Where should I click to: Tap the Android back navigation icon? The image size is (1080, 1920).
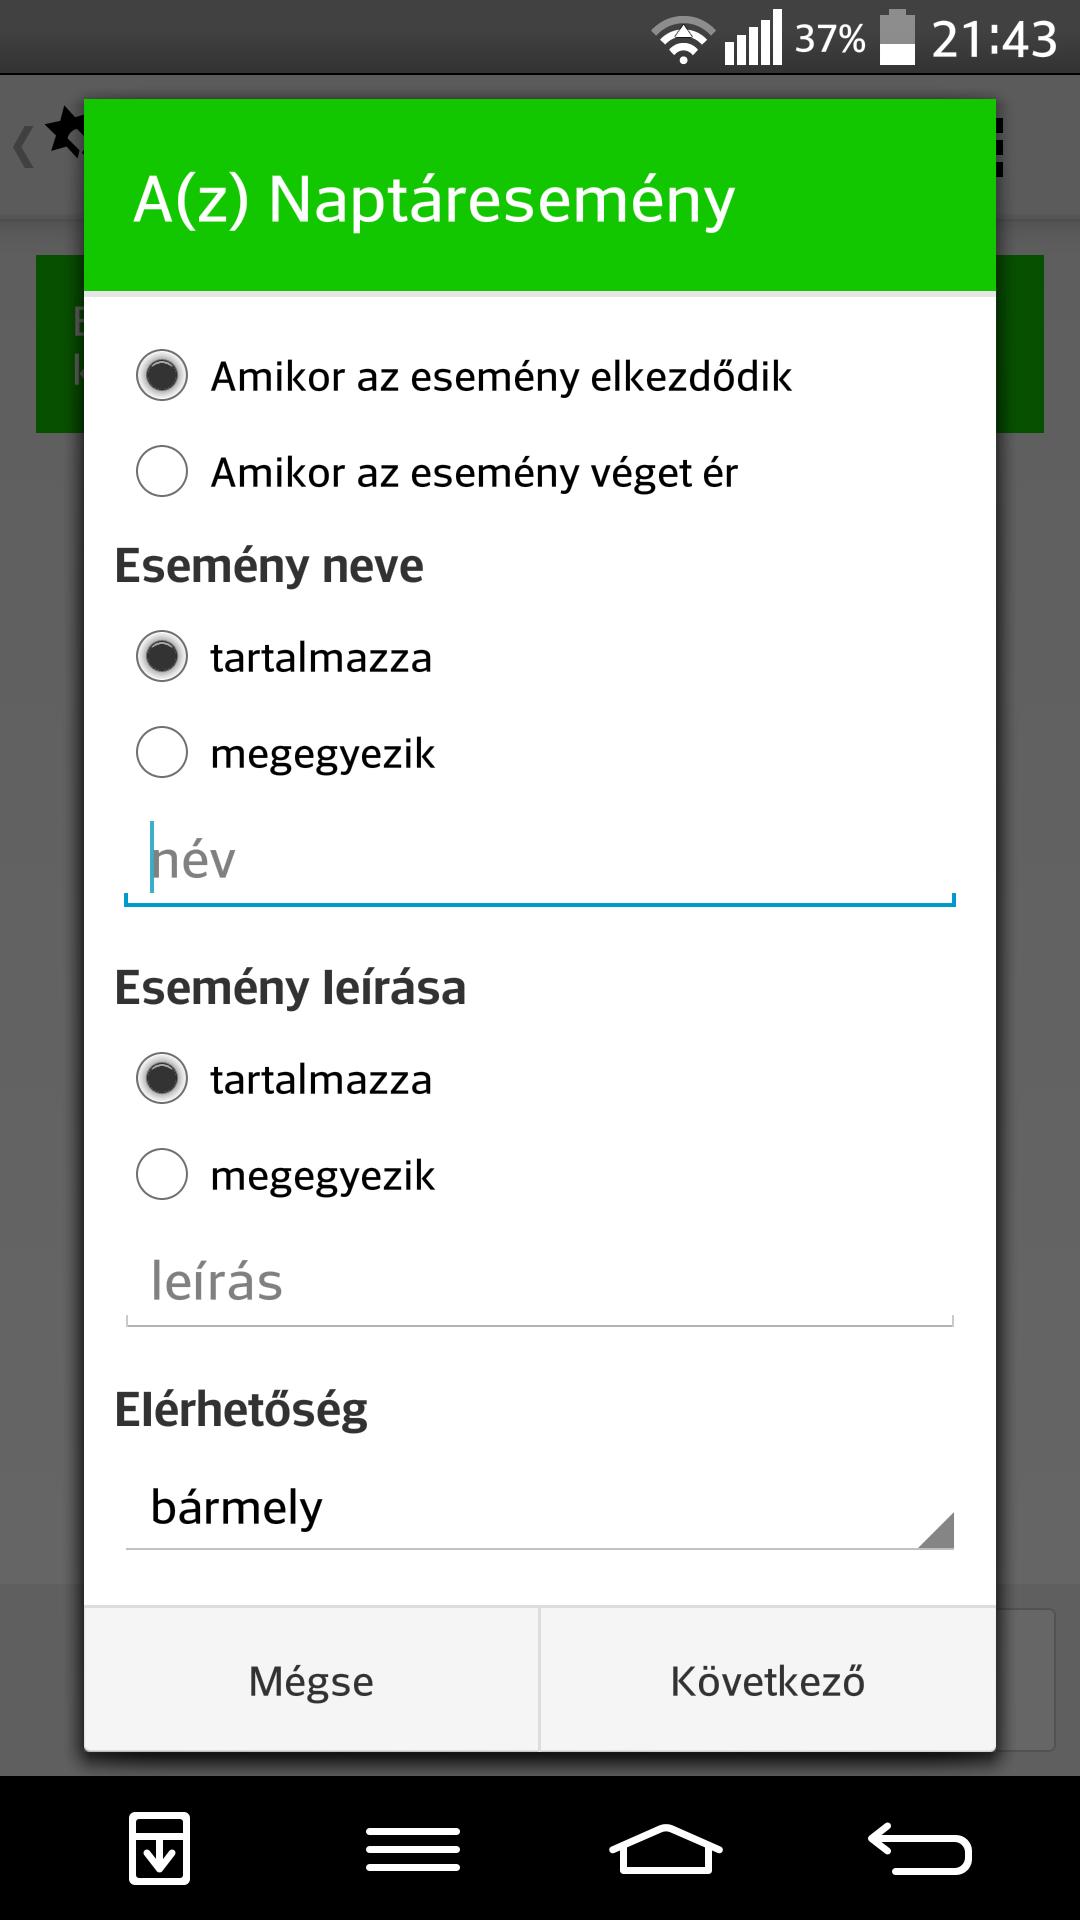[919, 1848]
